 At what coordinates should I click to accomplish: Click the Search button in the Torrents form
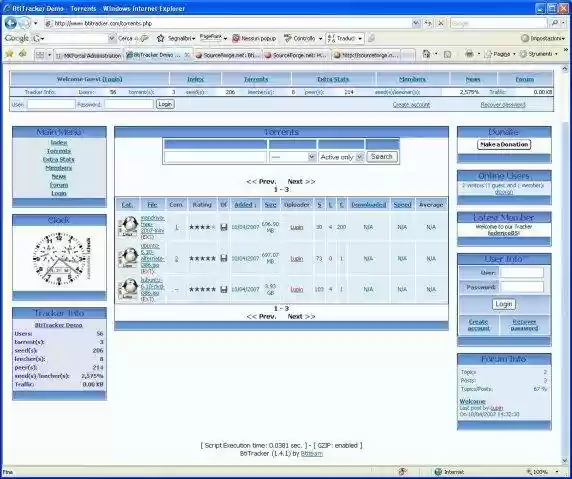tap(382, 157)
